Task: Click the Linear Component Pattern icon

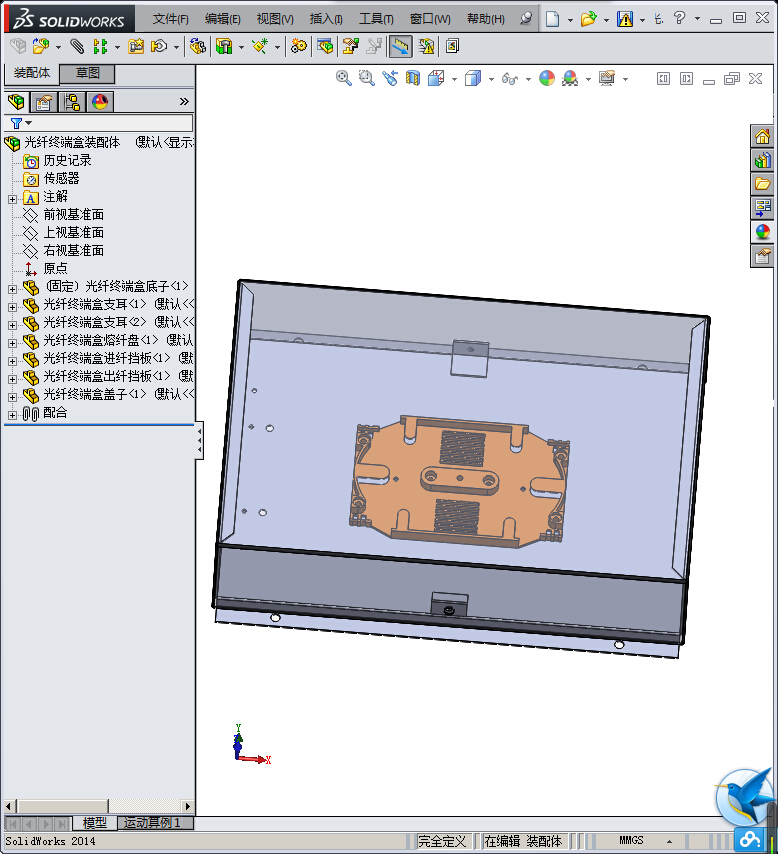Action: (x=100, y=46)
